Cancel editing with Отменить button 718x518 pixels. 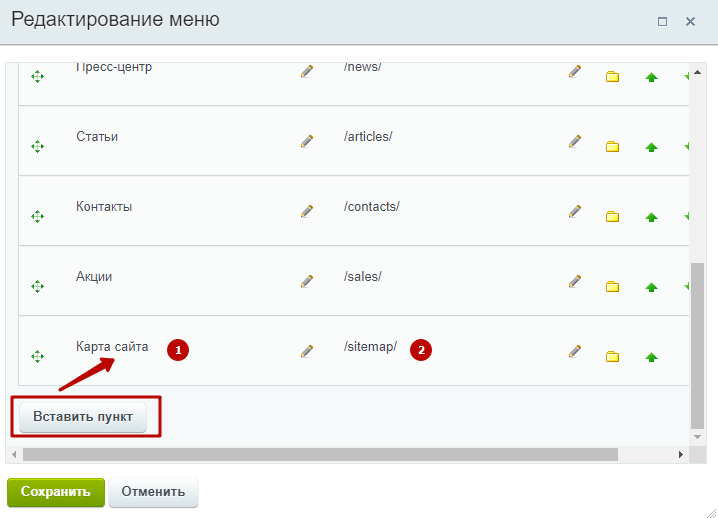153,492
